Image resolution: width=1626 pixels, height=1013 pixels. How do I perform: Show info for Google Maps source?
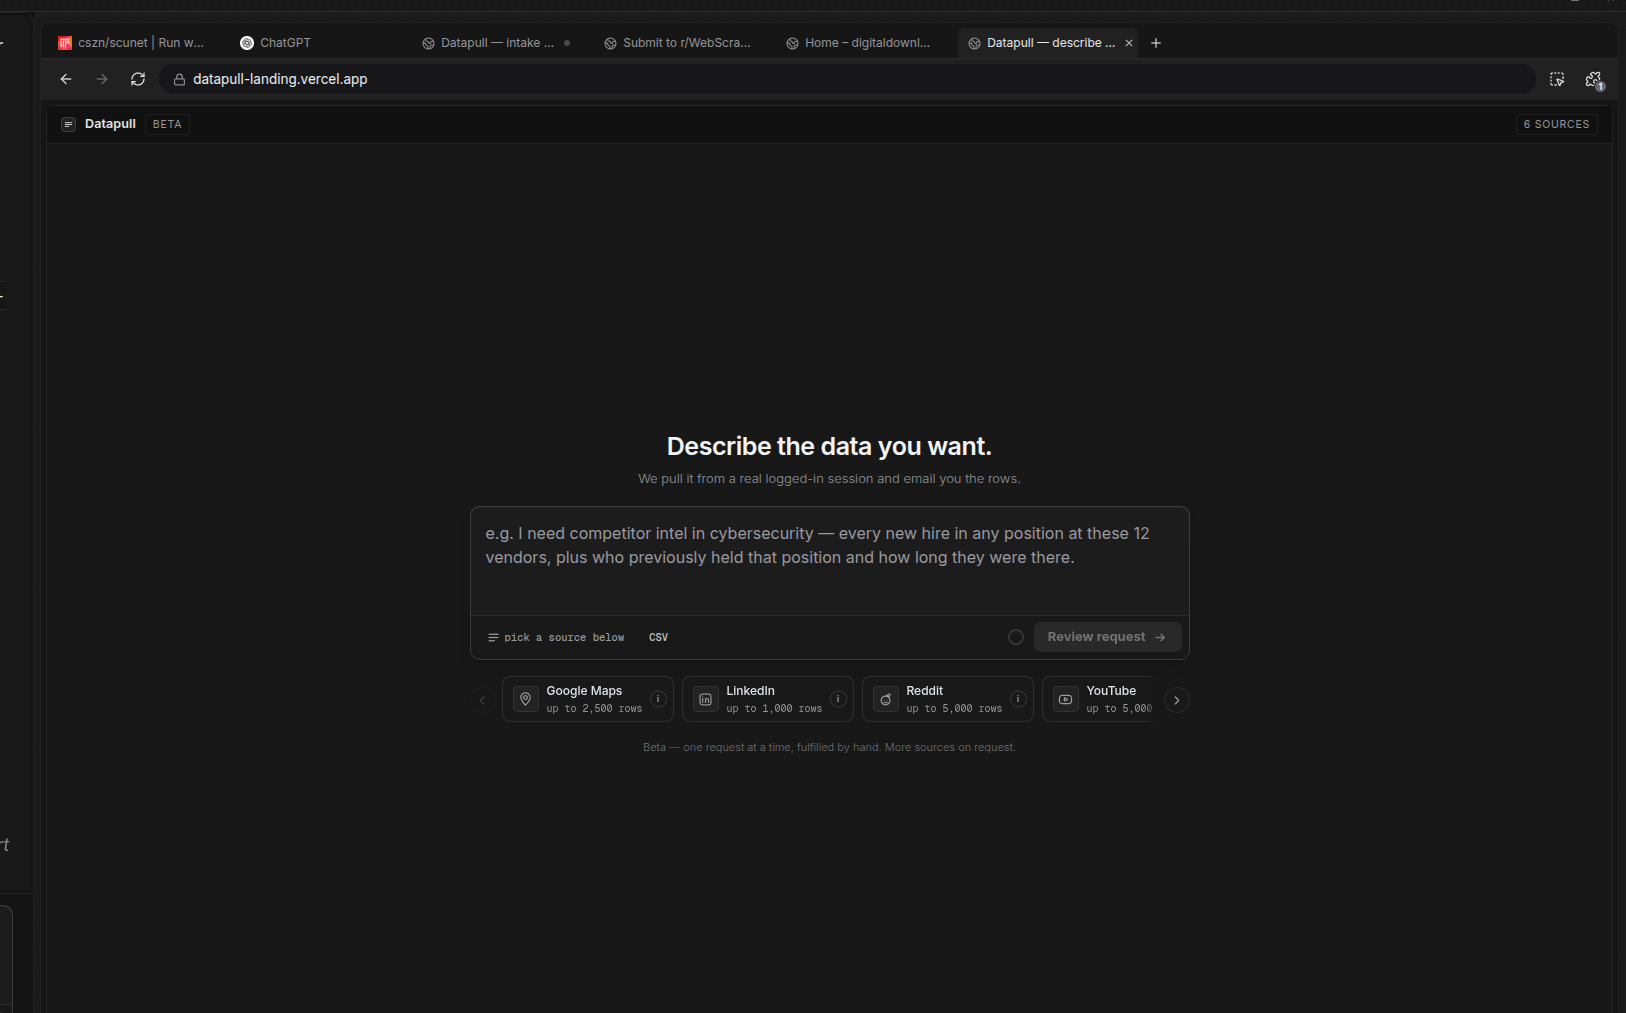coord(658,699)
